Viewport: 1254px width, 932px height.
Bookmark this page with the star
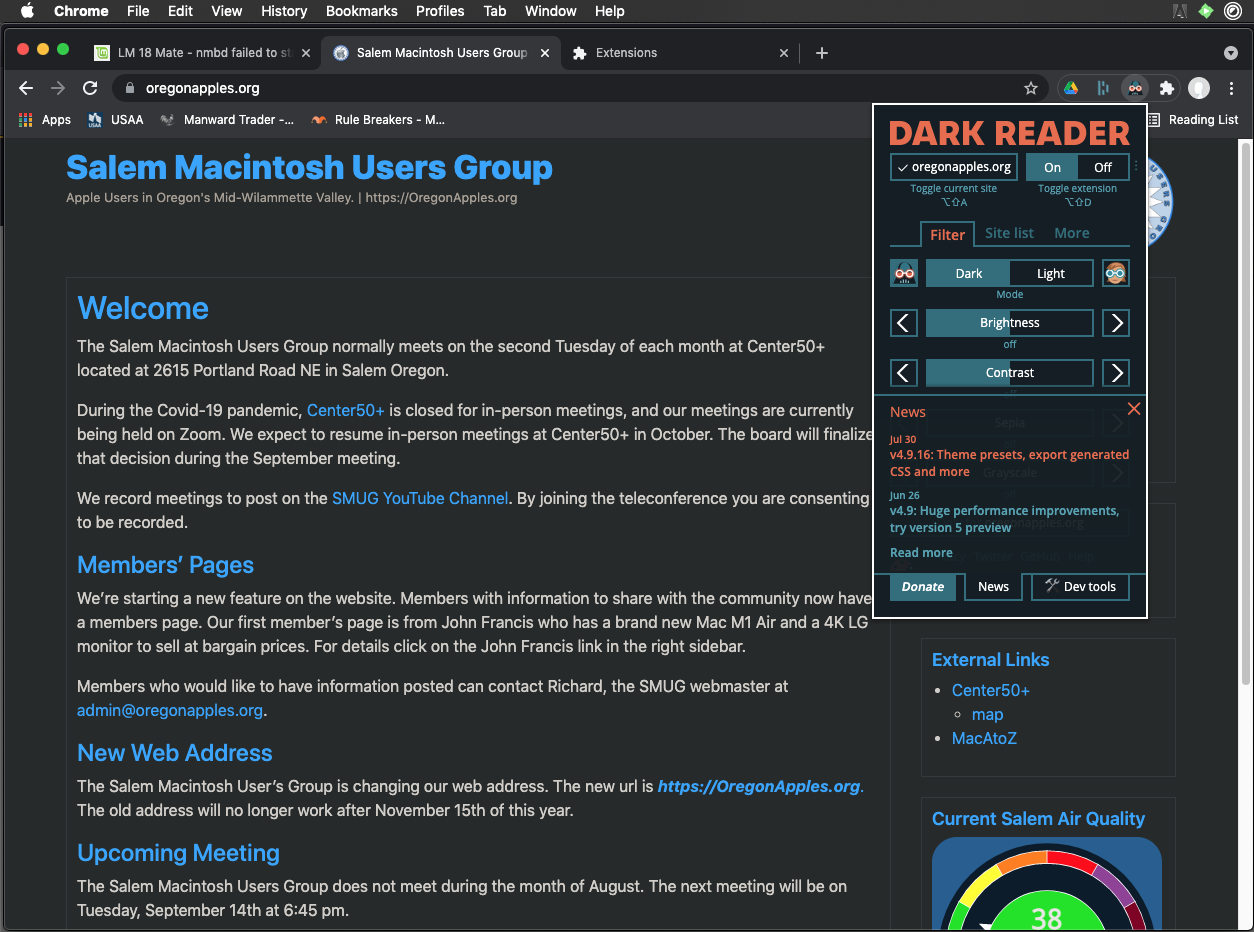click(x=1031, y=88)
